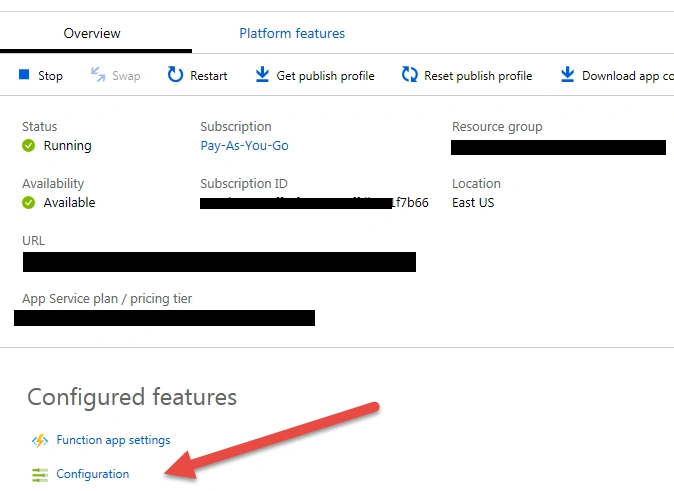Click the blue Stop square icon

24,75
